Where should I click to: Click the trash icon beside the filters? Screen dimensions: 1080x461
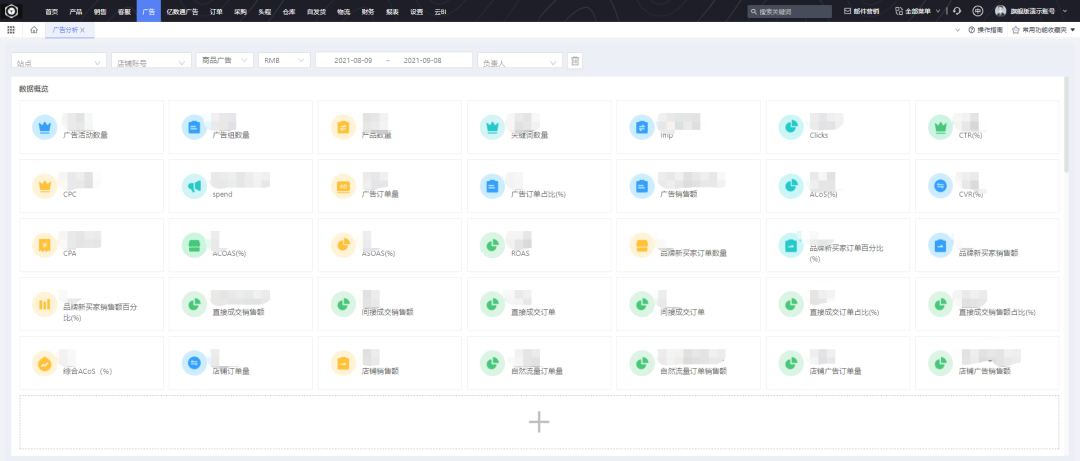coord(575,61)
